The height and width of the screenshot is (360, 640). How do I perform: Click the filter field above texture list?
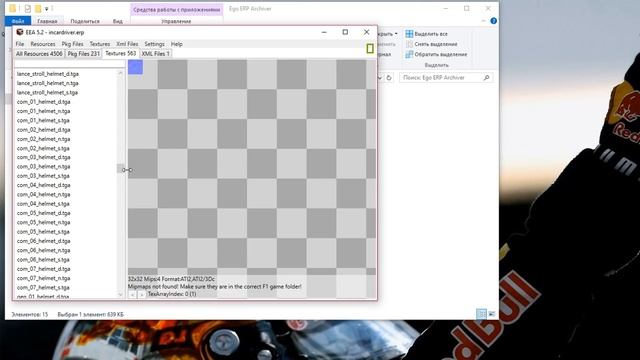tap(70, 64)
